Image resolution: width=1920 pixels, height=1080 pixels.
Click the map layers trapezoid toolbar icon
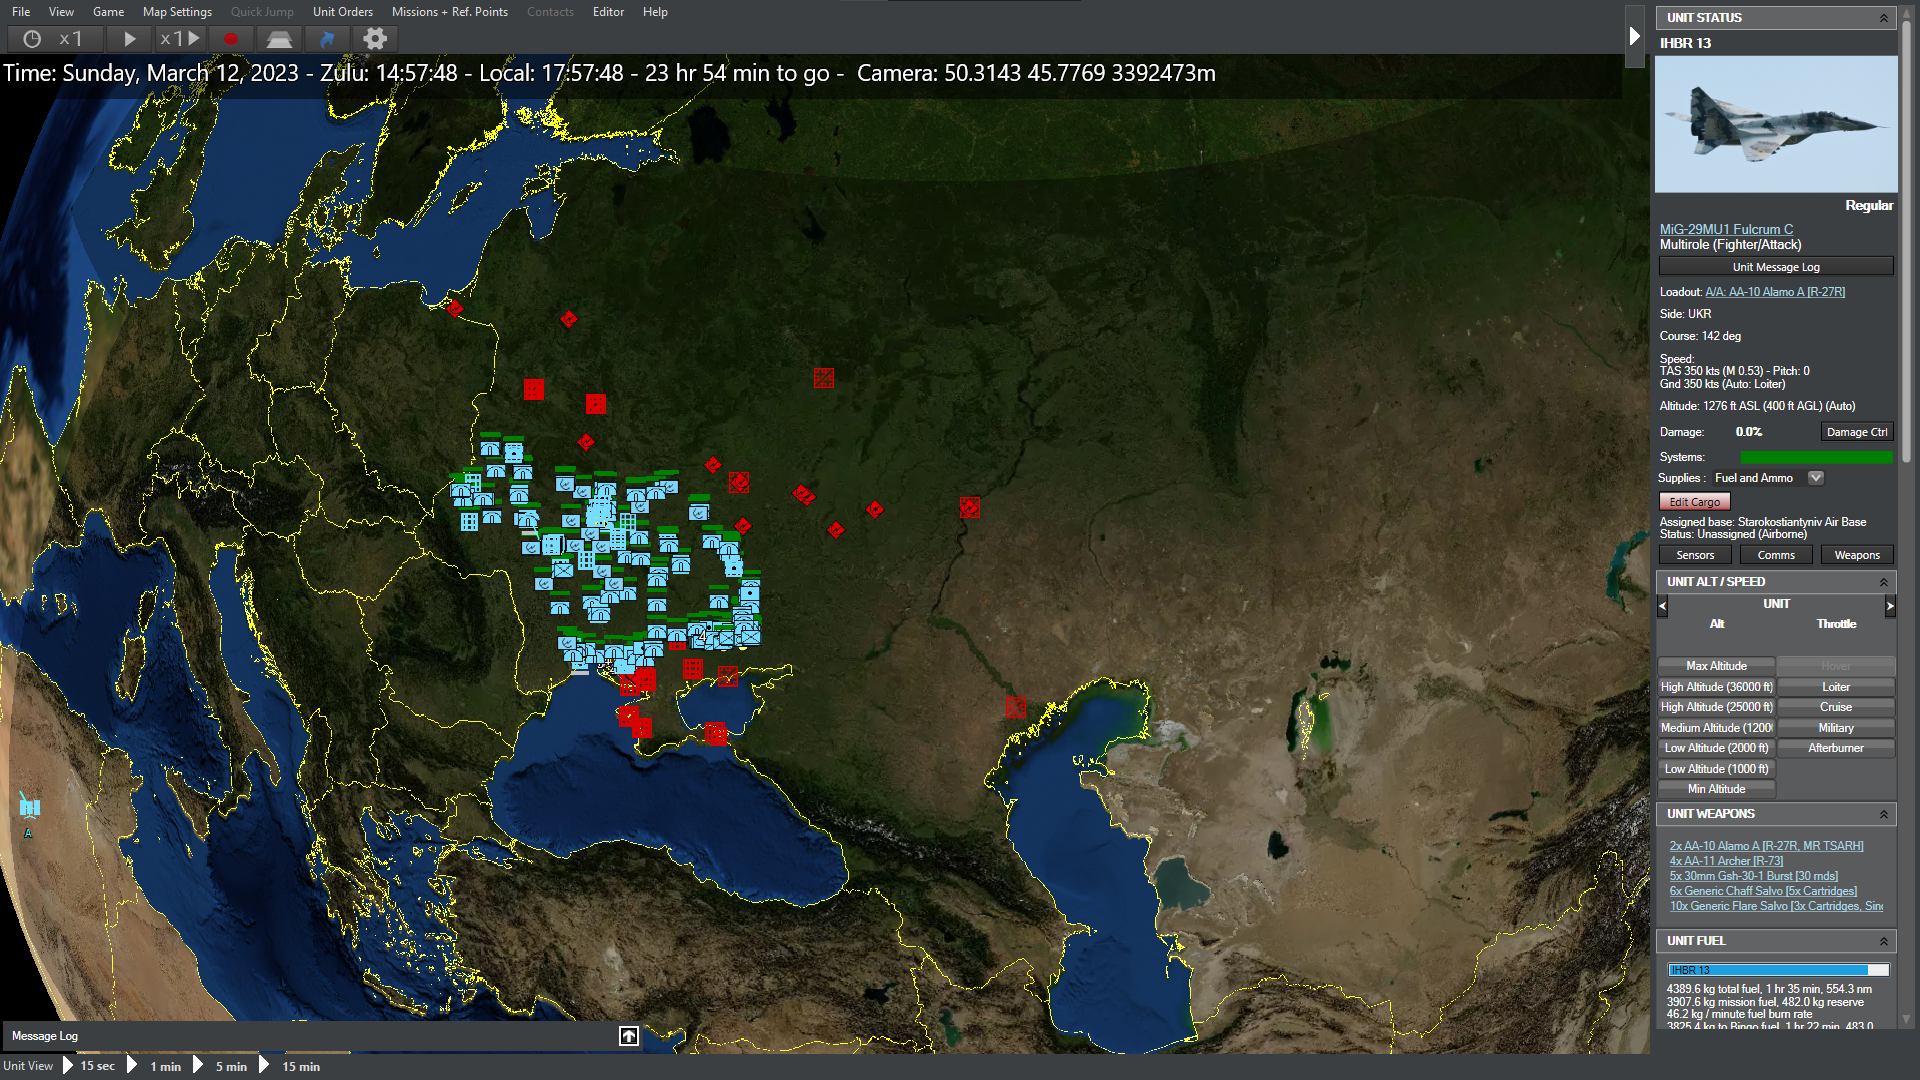coord(279,39)
